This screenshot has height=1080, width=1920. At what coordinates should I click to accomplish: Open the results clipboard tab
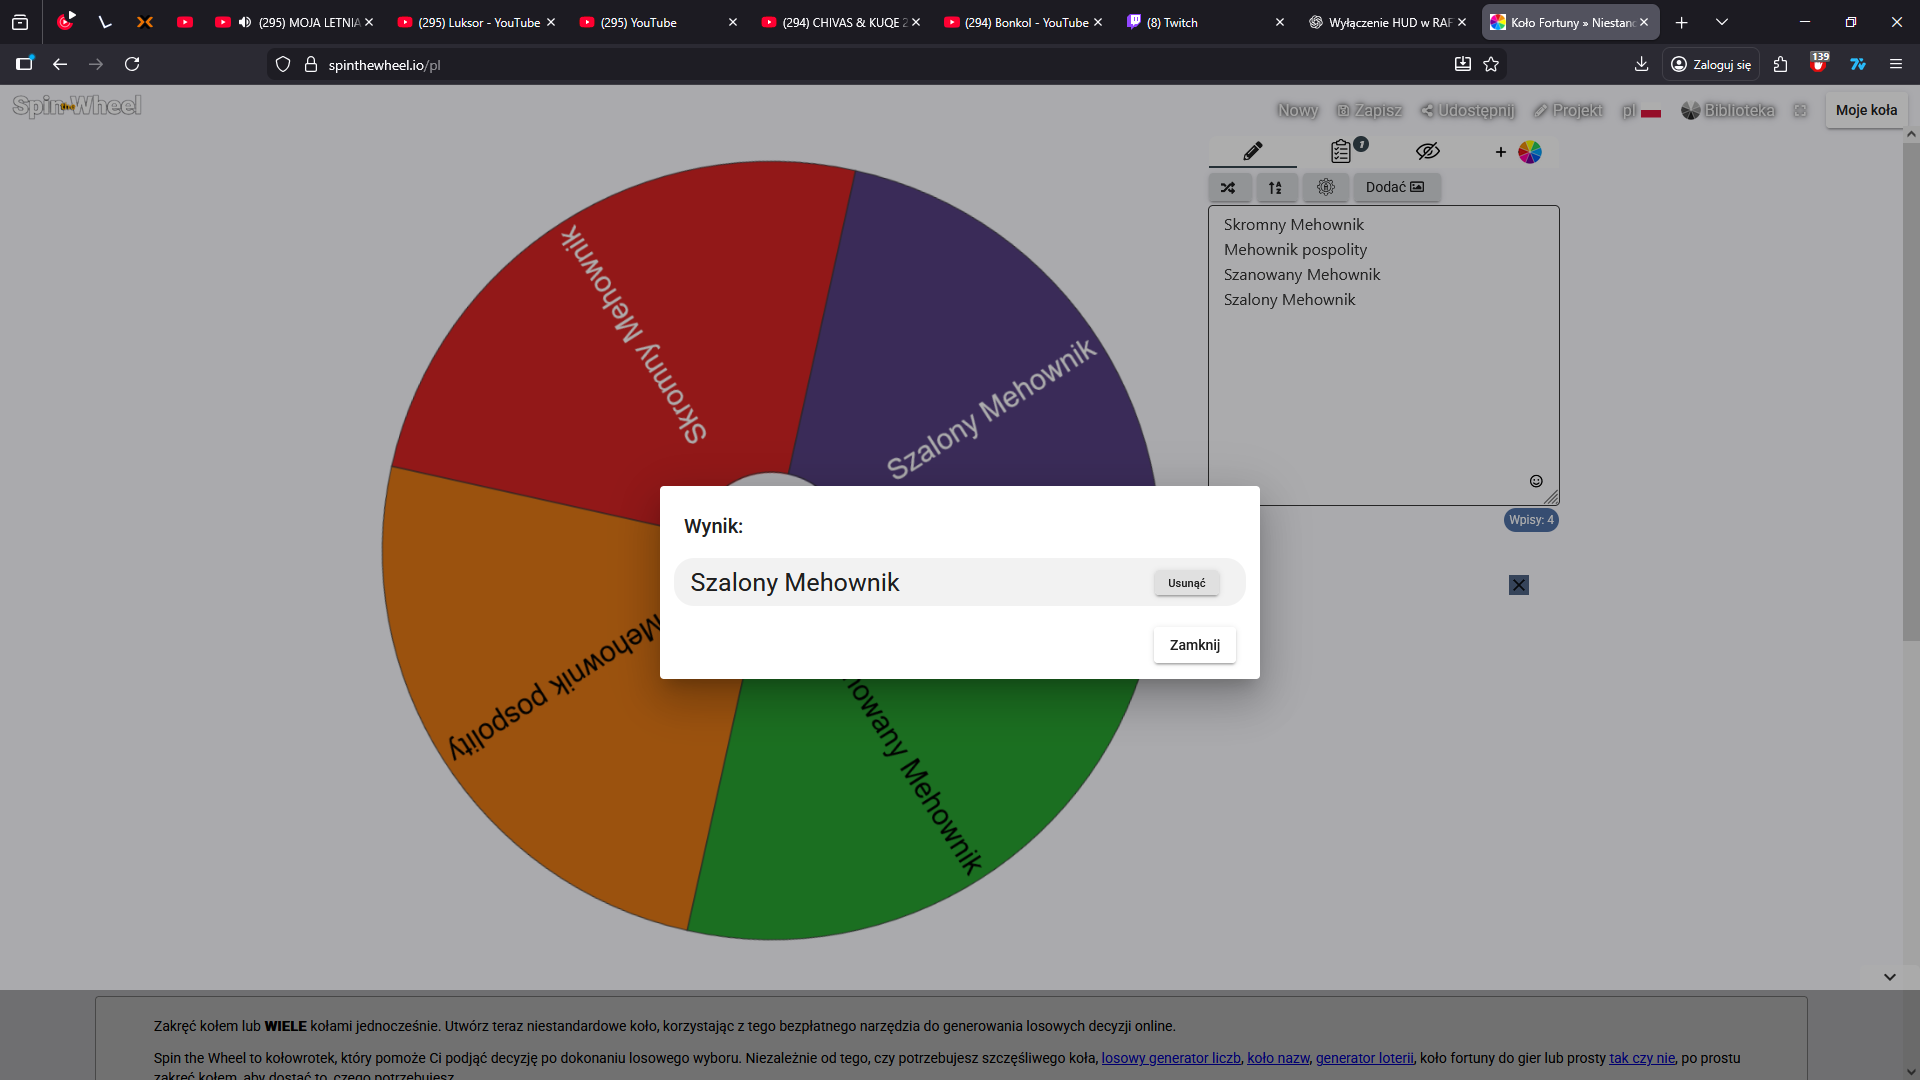pyautogui.click(x=1342, y=151)
